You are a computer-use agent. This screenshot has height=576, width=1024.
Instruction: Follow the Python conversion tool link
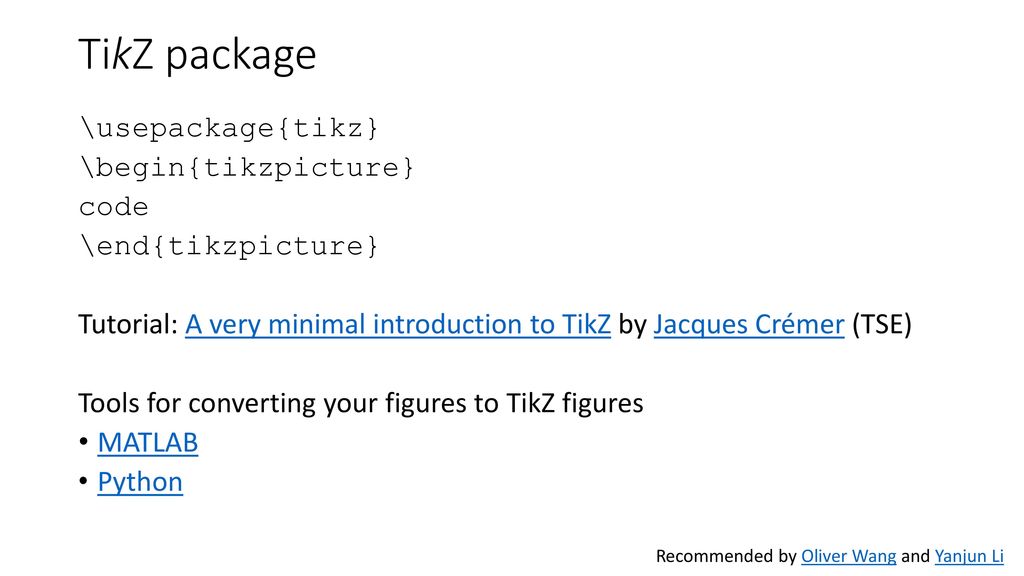(x=140, y=483)
